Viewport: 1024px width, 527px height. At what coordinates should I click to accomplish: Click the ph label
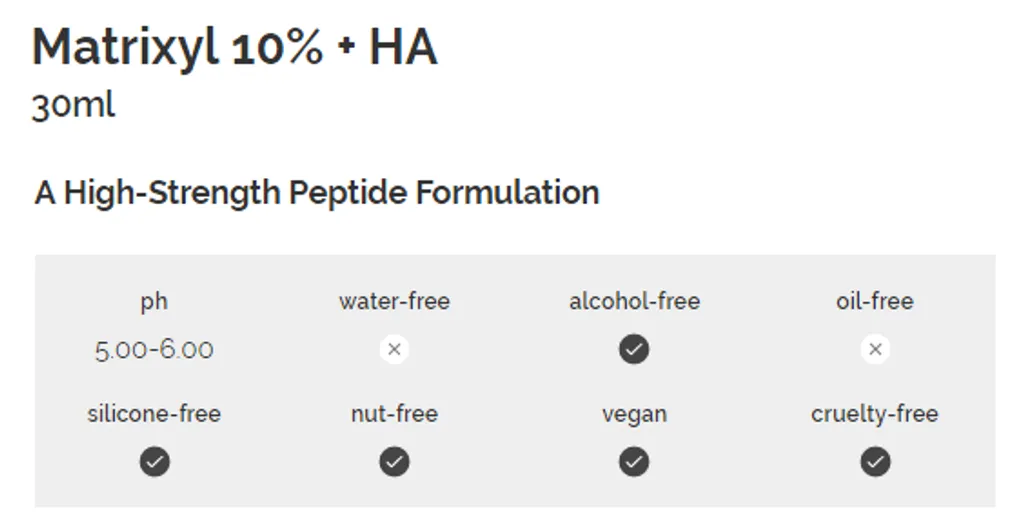pos(154,302)
